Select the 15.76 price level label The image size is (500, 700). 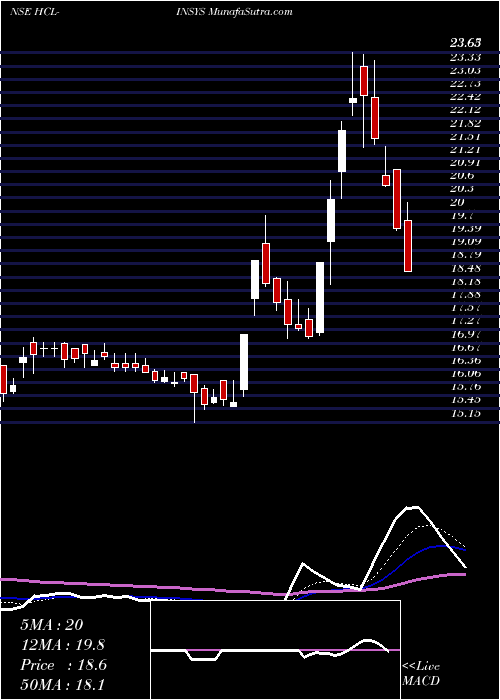(x=466, y=386)
